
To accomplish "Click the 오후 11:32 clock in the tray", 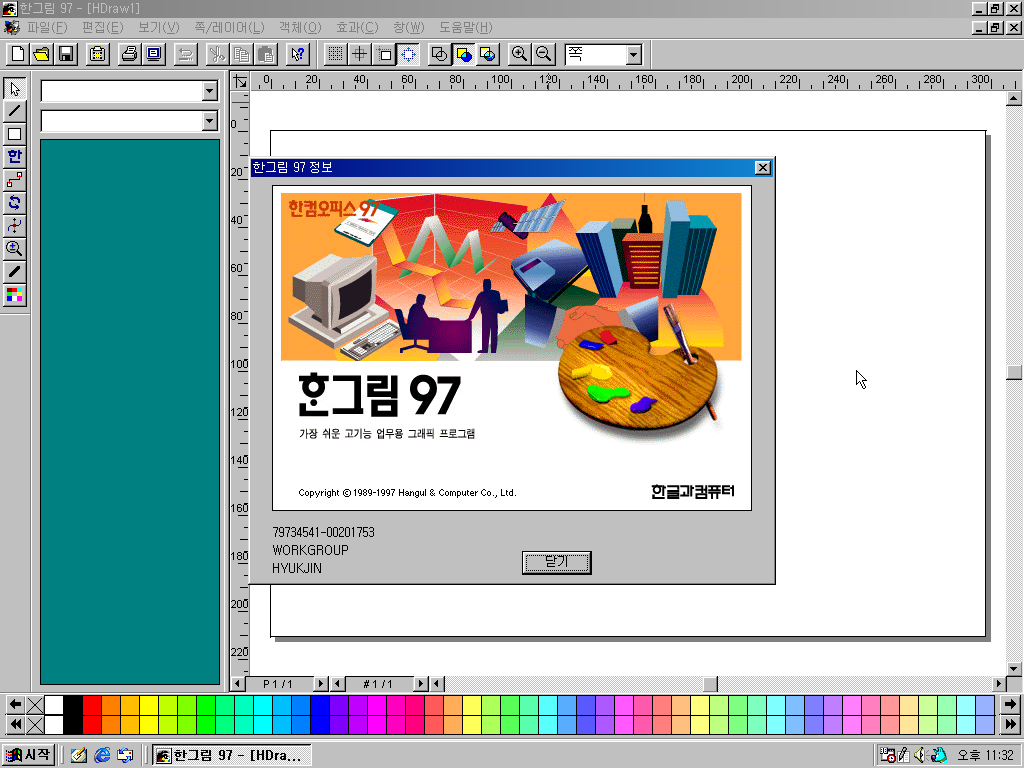I will click(985, 755).
